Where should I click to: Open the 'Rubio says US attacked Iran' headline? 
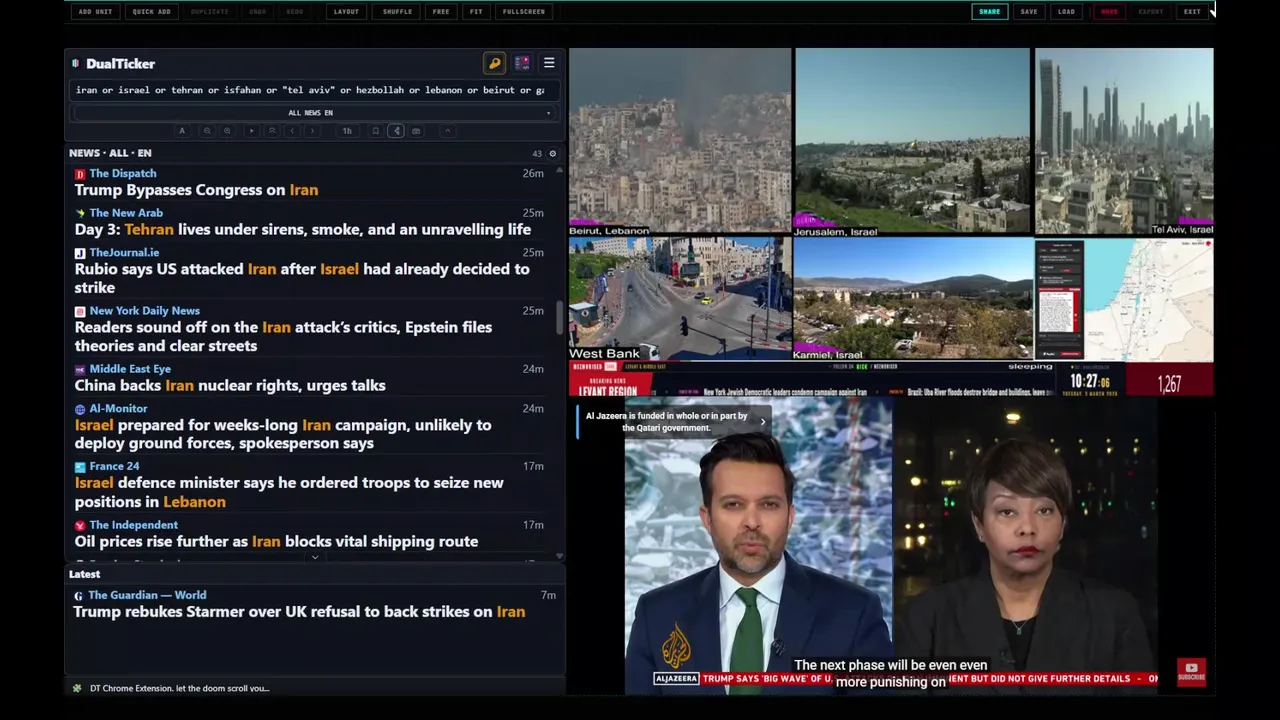(x=302, y=278)
